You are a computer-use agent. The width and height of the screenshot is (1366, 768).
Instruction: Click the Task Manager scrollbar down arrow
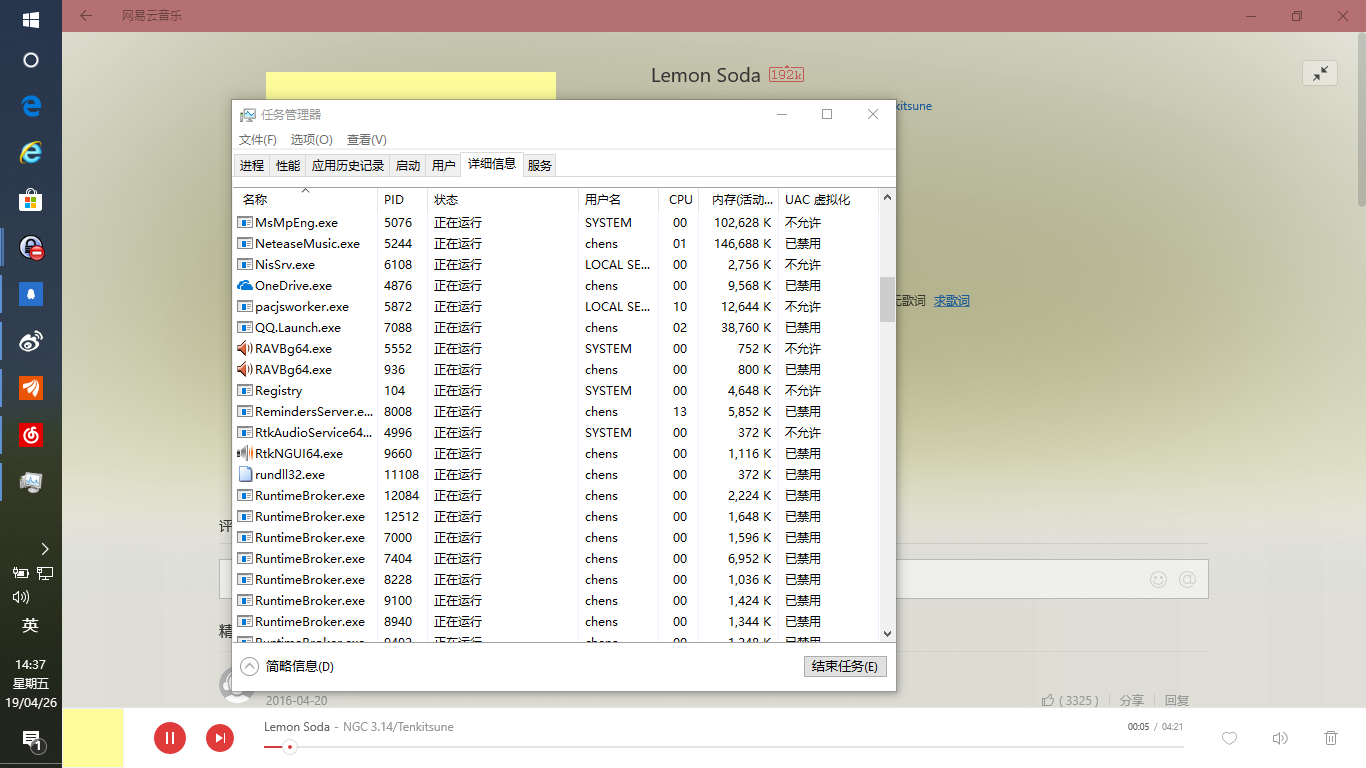tap(887, 633)
